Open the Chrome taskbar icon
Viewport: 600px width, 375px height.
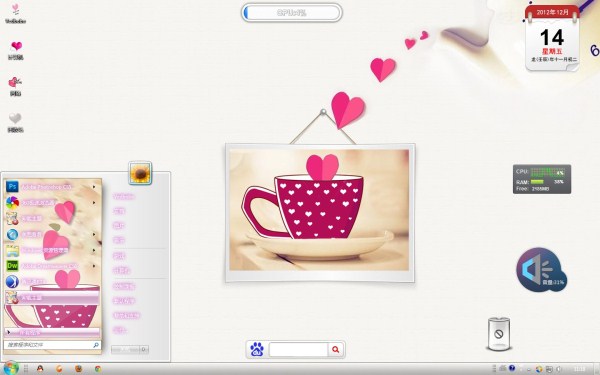(x=98, y=369)
